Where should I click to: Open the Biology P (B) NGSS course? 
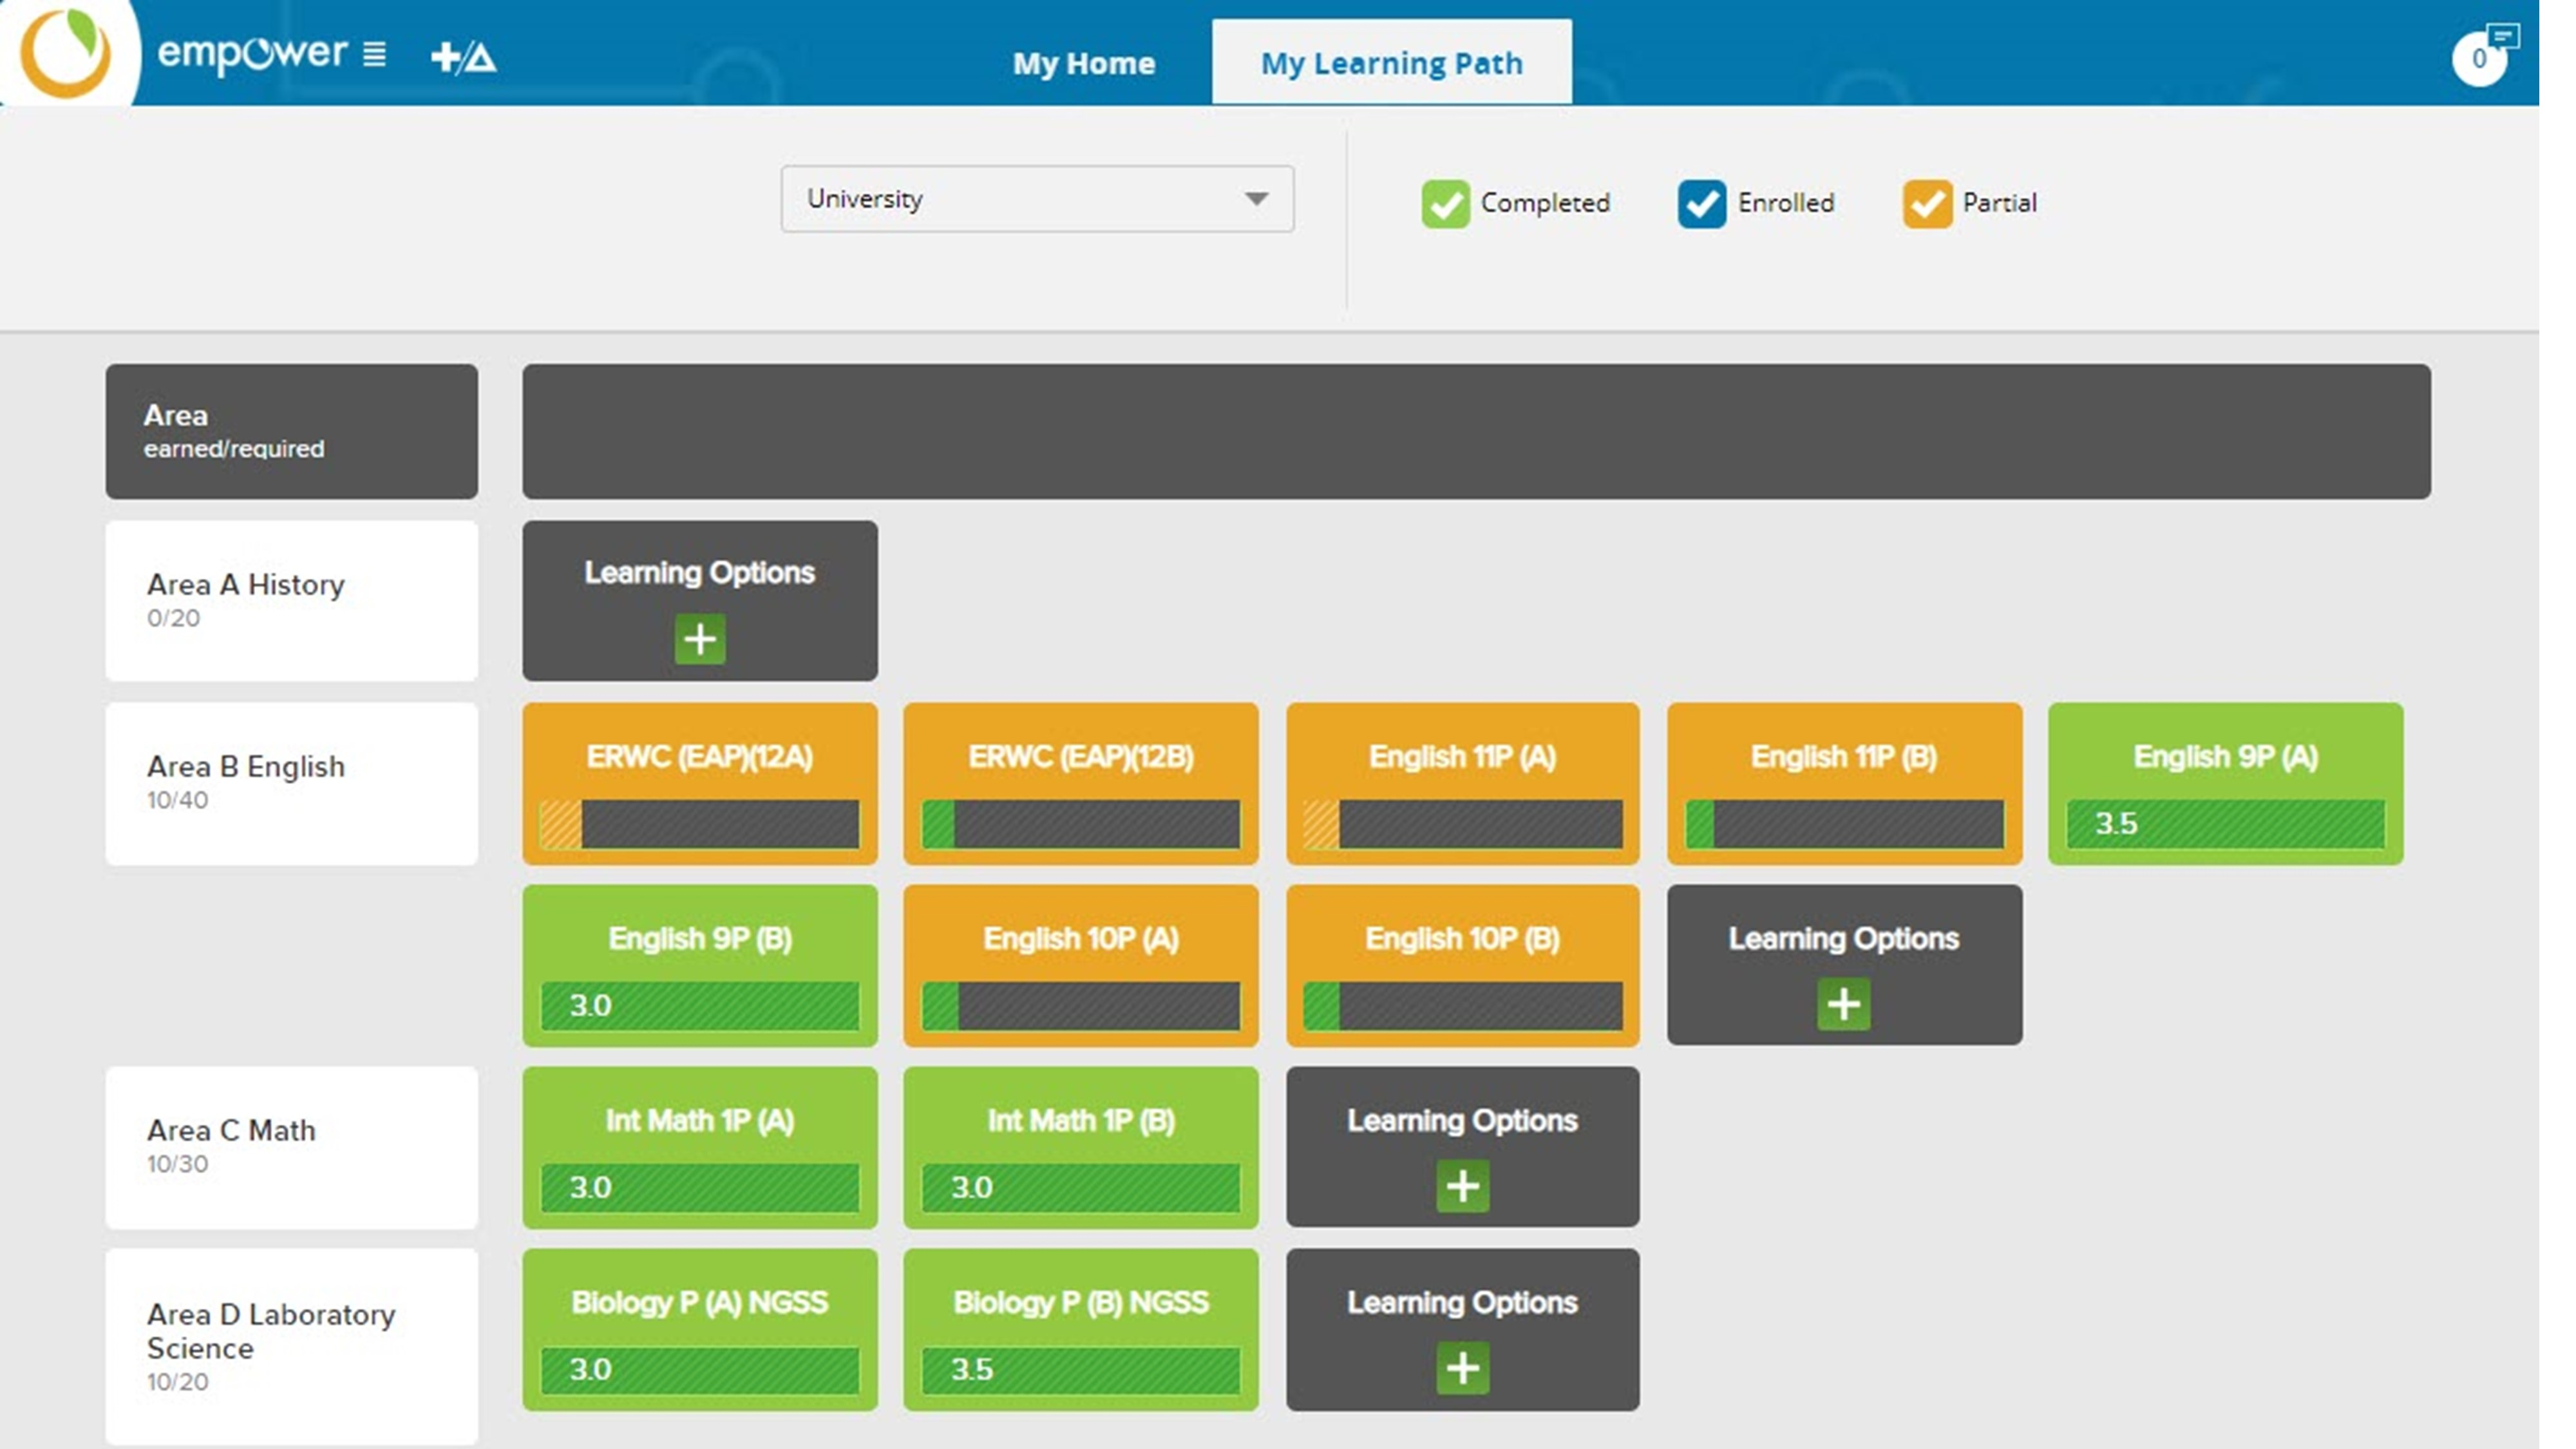click(x=1080, y=1303)
